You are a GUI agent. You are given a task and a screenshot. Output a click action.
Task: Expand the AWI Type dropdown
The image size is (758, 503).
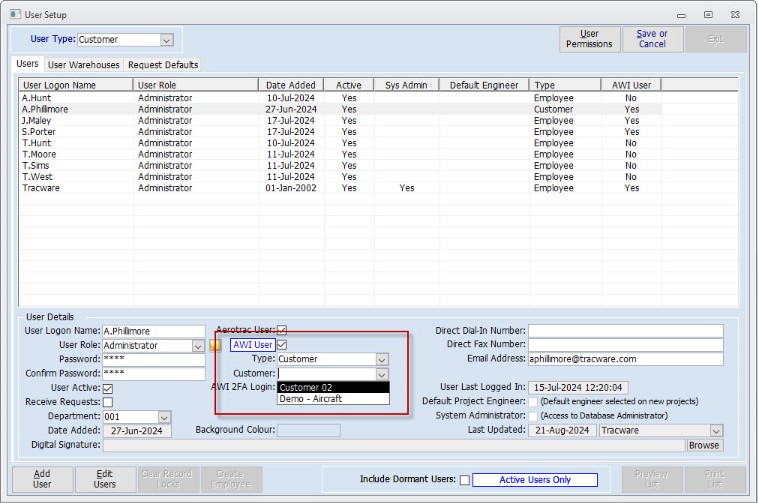click(x=382, y=359)
